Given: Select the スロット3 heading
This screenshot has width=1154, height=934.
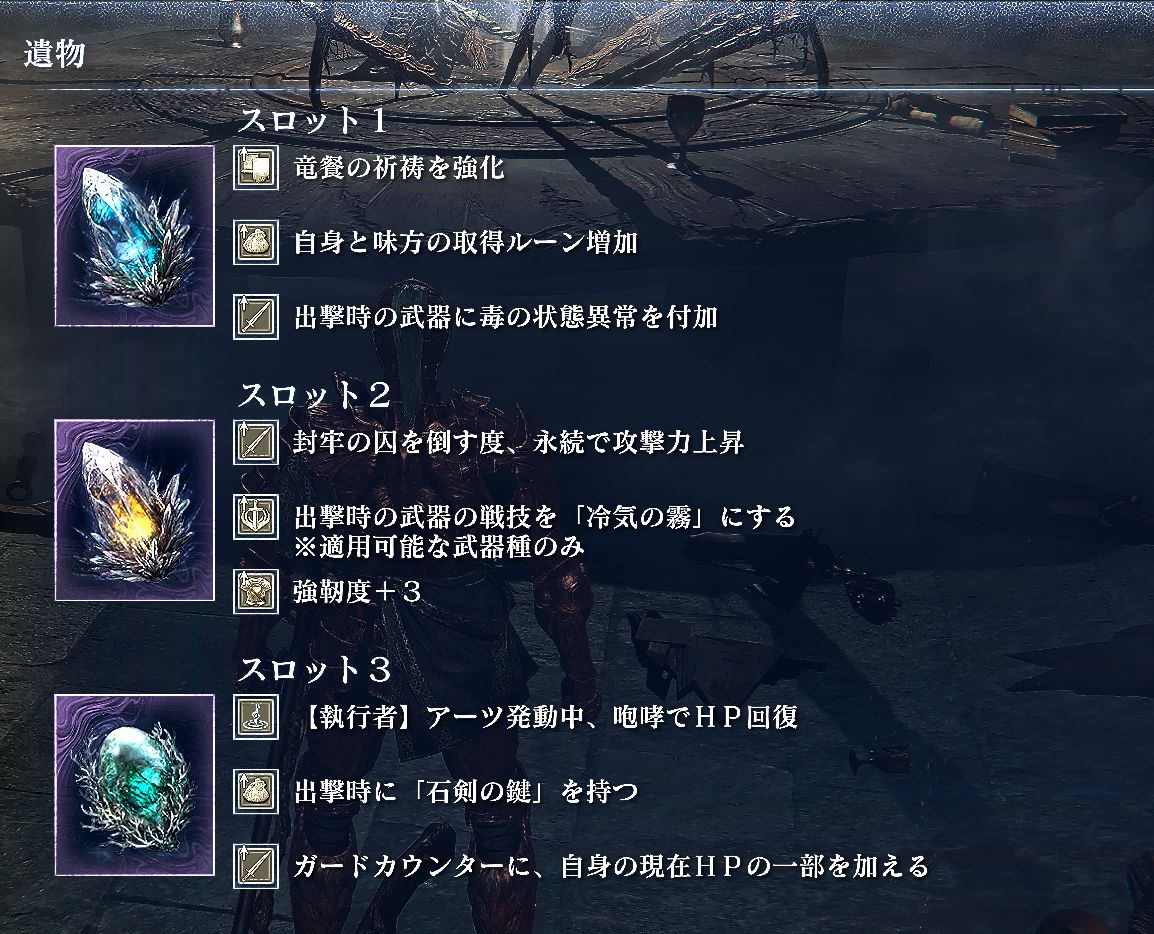Looking at the screenshot, I should point(314,670).
